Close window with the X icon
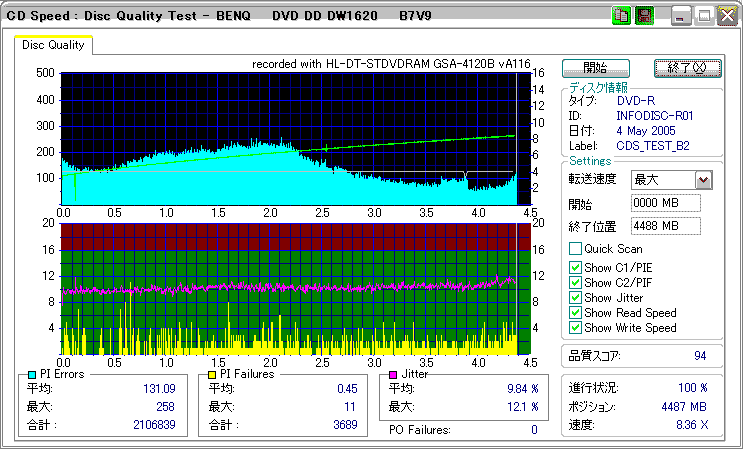This screenshot has width=743, height=449. 727,16
